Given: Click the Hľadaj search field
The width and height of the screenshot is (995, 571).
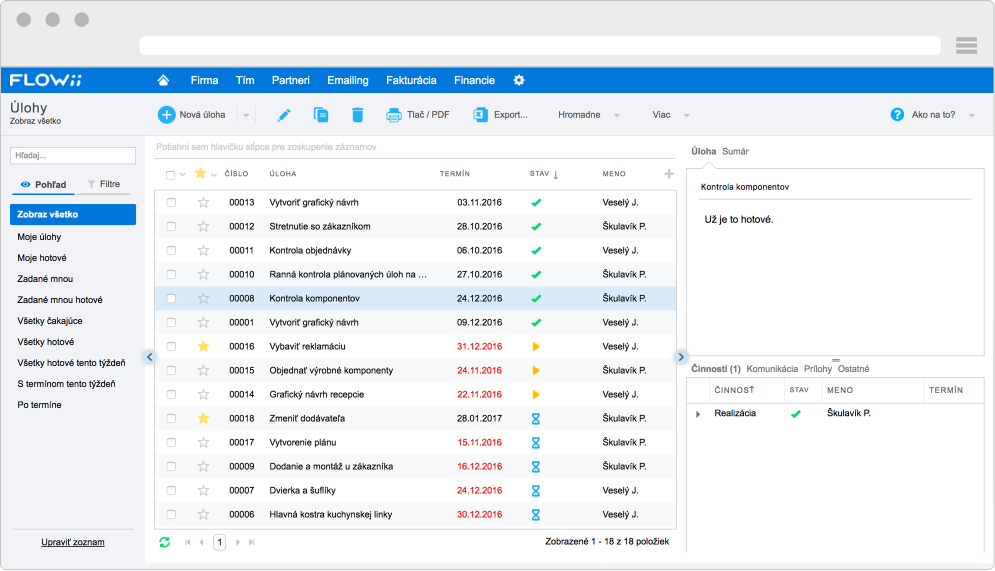Looking at the screenshot, I should [x=73, y=155].
